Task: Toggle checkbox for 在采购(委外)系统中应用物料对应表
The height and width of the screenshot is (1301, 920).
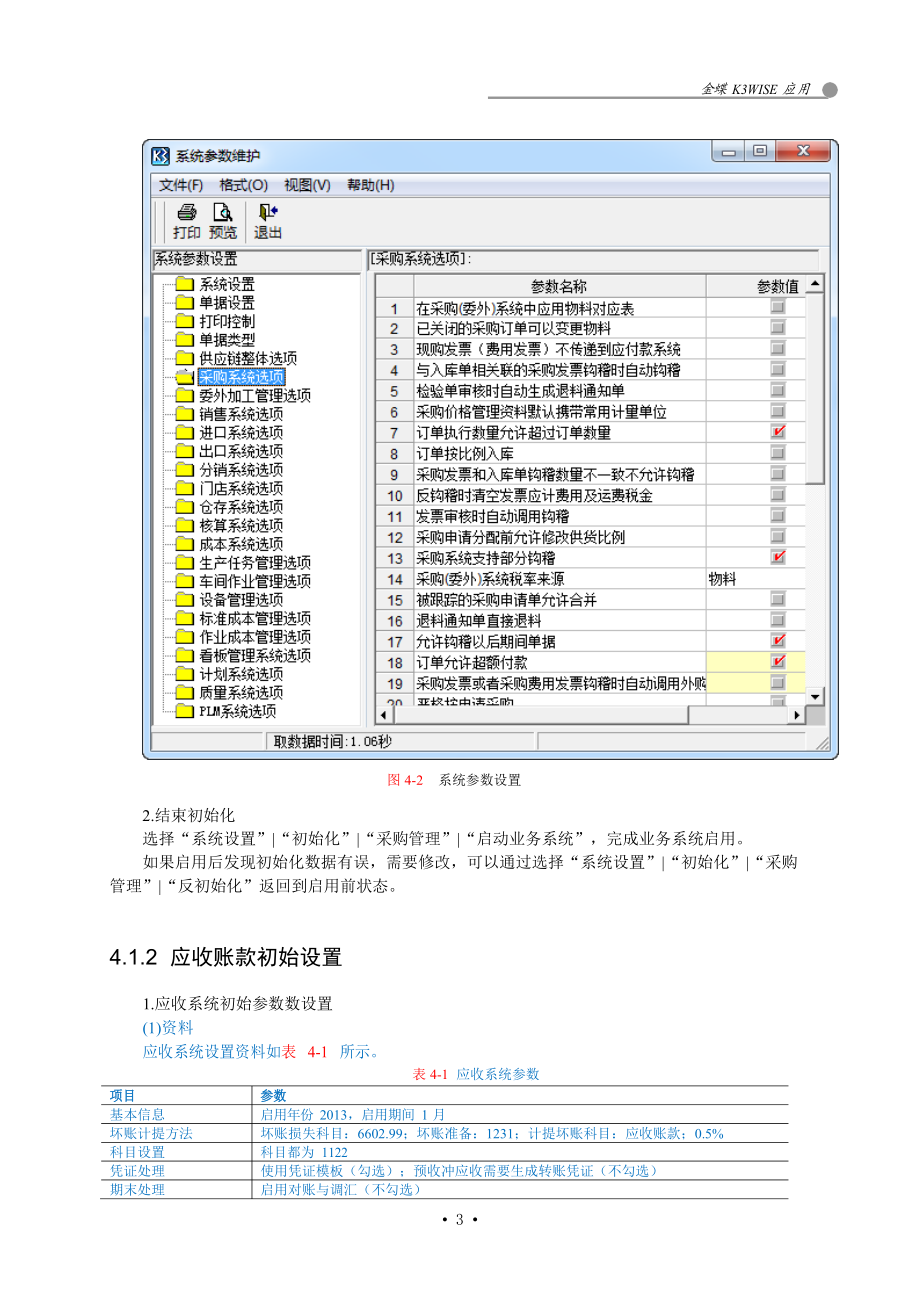Action: (x=778, y=307)
